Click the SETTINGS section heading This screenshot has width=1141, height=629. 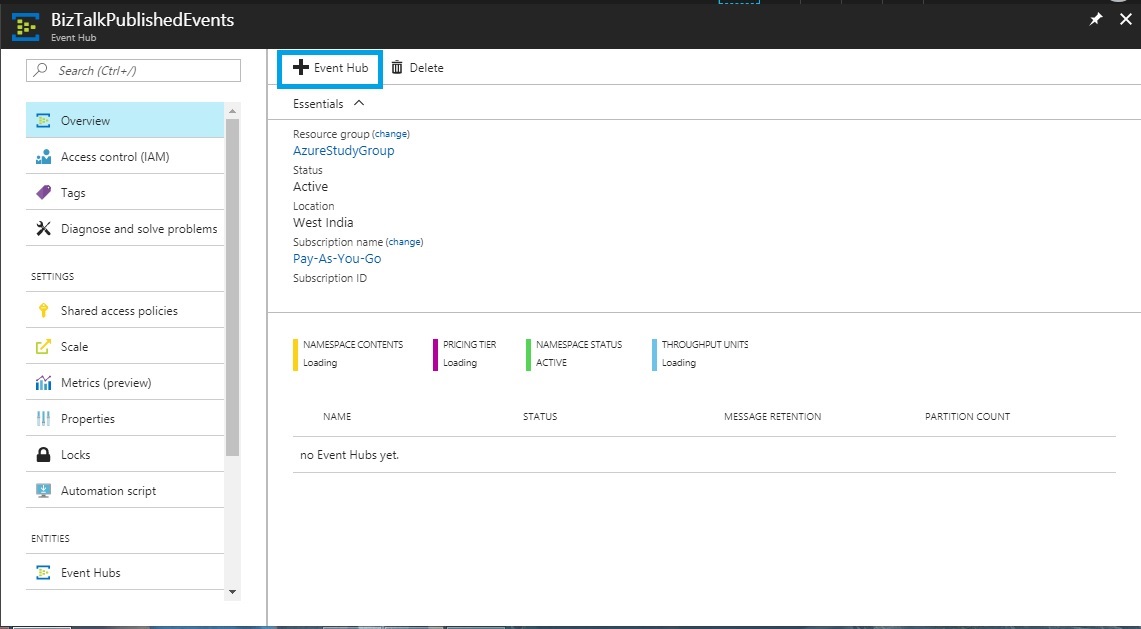(x=52, y=277)
